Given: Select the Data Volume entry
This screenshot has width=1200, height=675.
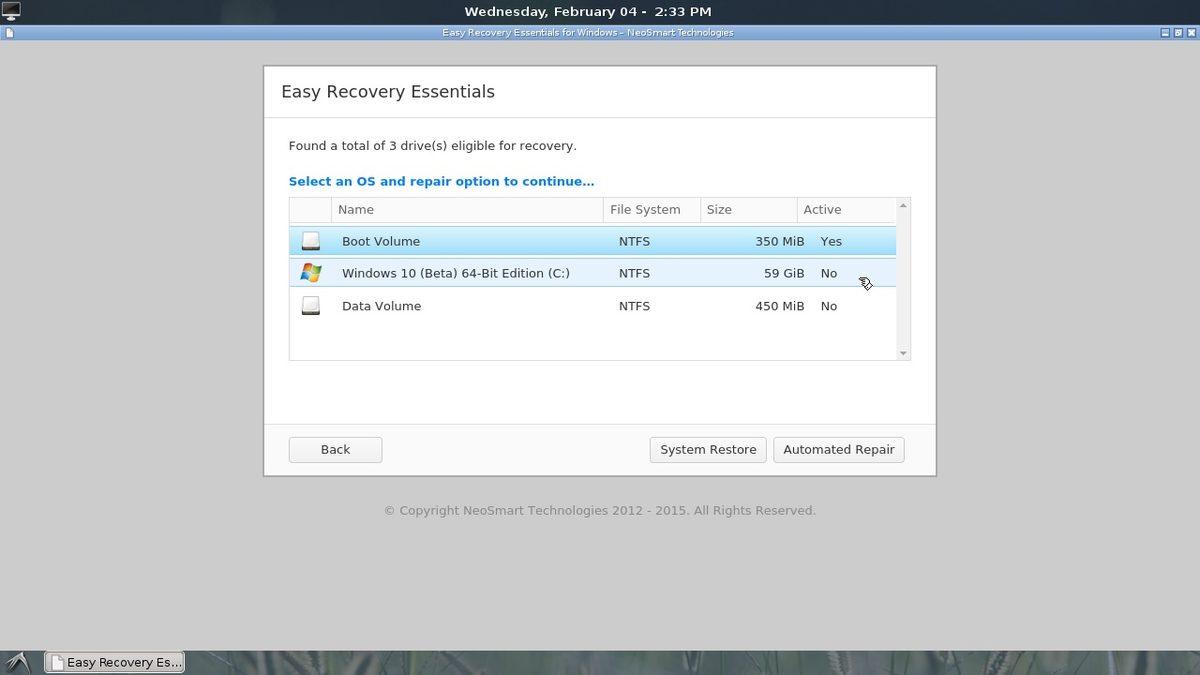Looking at the screenshot, I should (x=381, y=306).
